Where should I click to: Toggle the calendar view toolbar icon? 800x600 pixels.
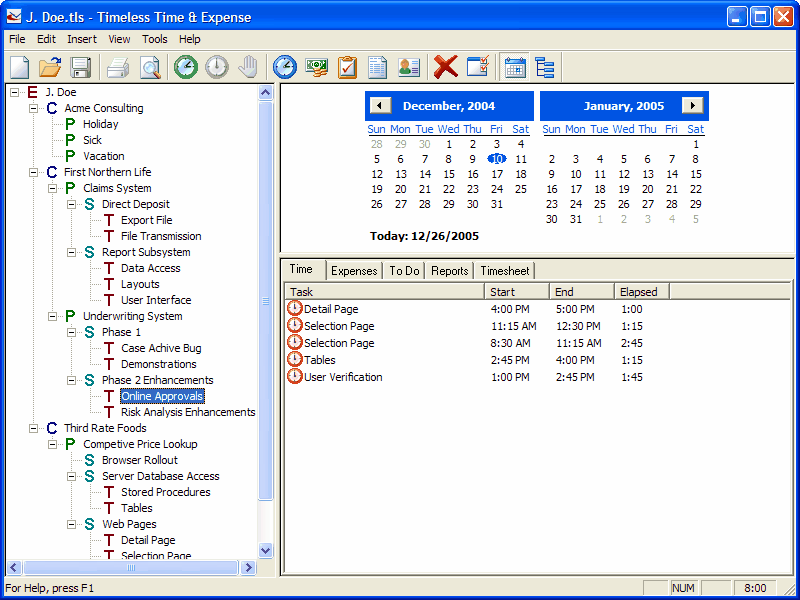515,67
